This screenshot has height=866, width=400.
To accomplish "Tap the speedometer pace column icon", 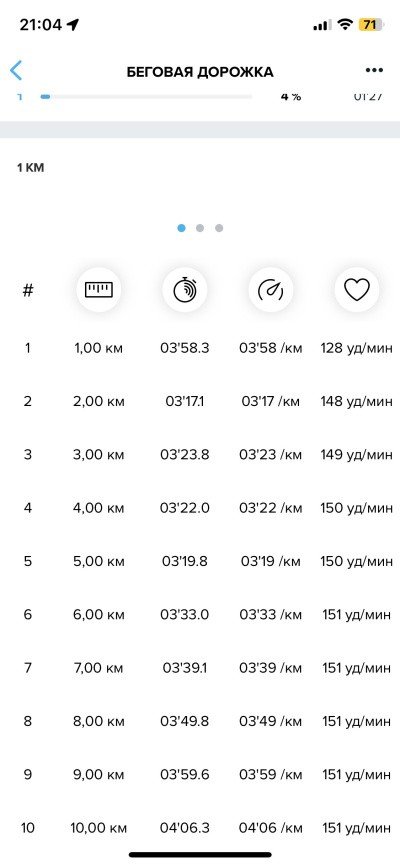I will click(x=270, y=289).
